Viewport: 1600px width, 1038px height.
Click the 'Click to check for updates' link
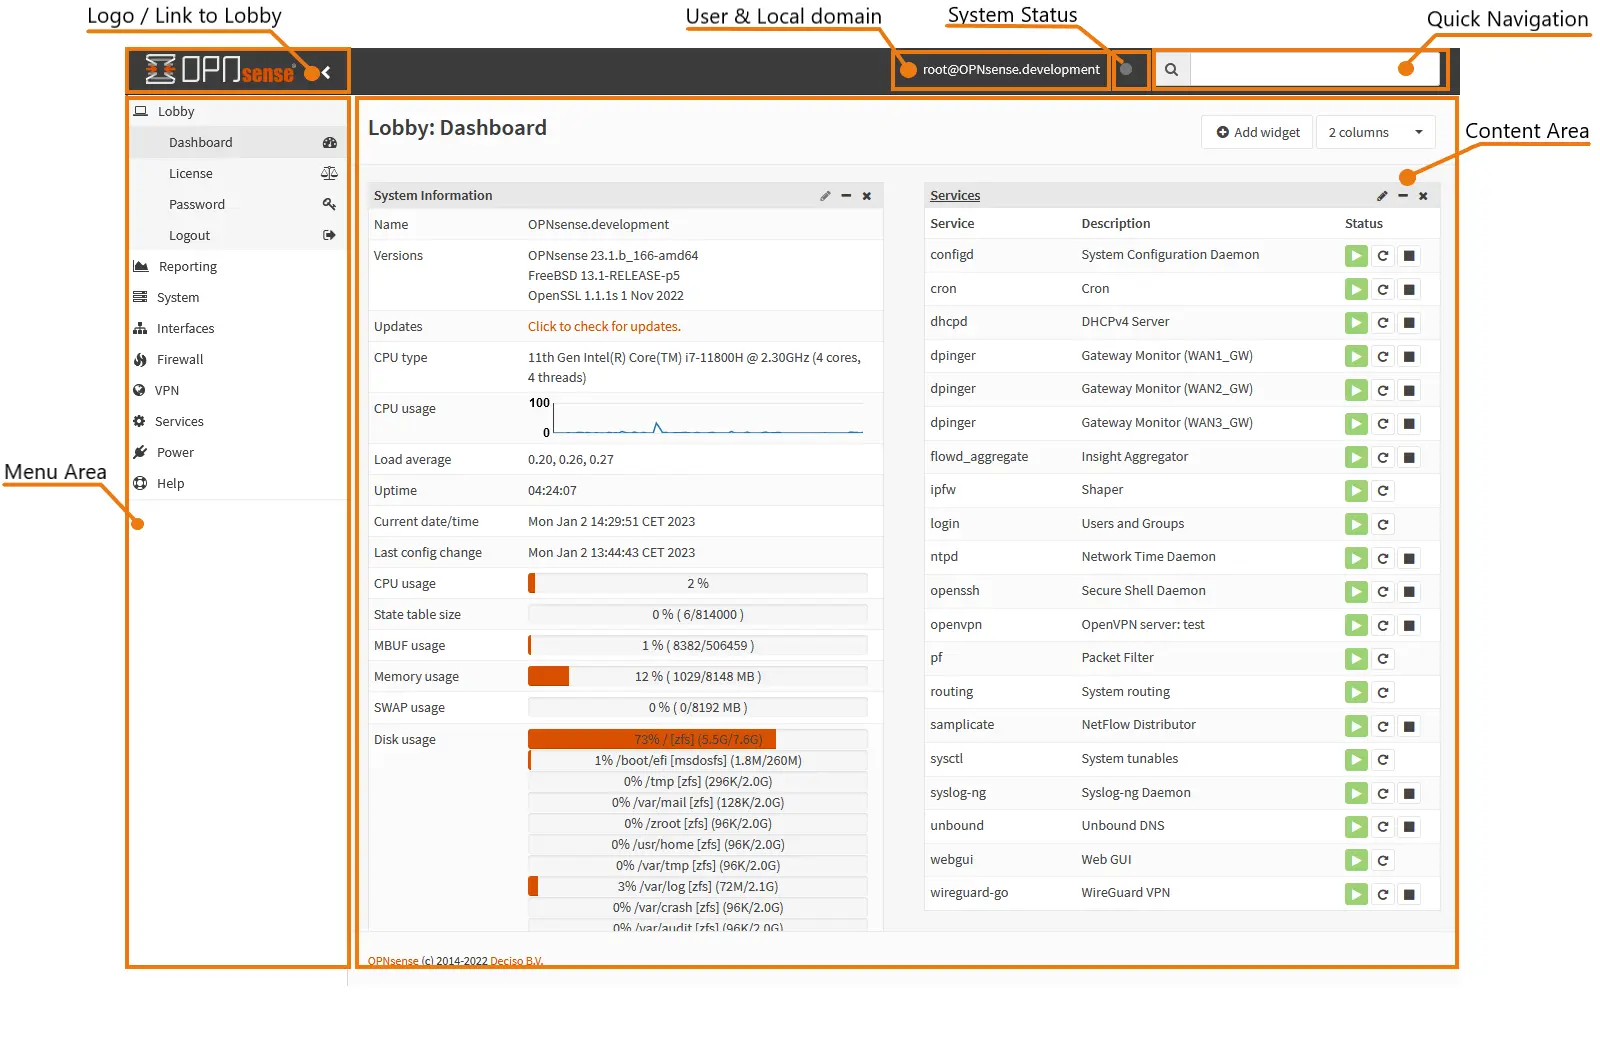(604, 327)
